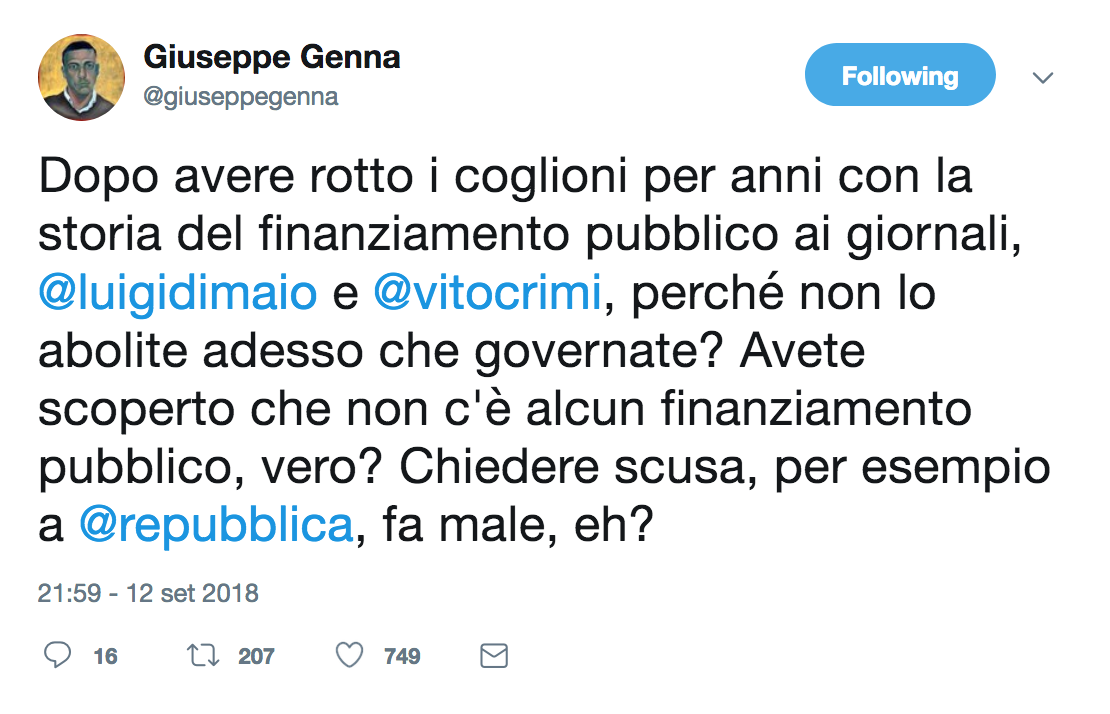Click the 749 likes count
The height and width of the screenshot is (714, 1110).
[402, 657]
